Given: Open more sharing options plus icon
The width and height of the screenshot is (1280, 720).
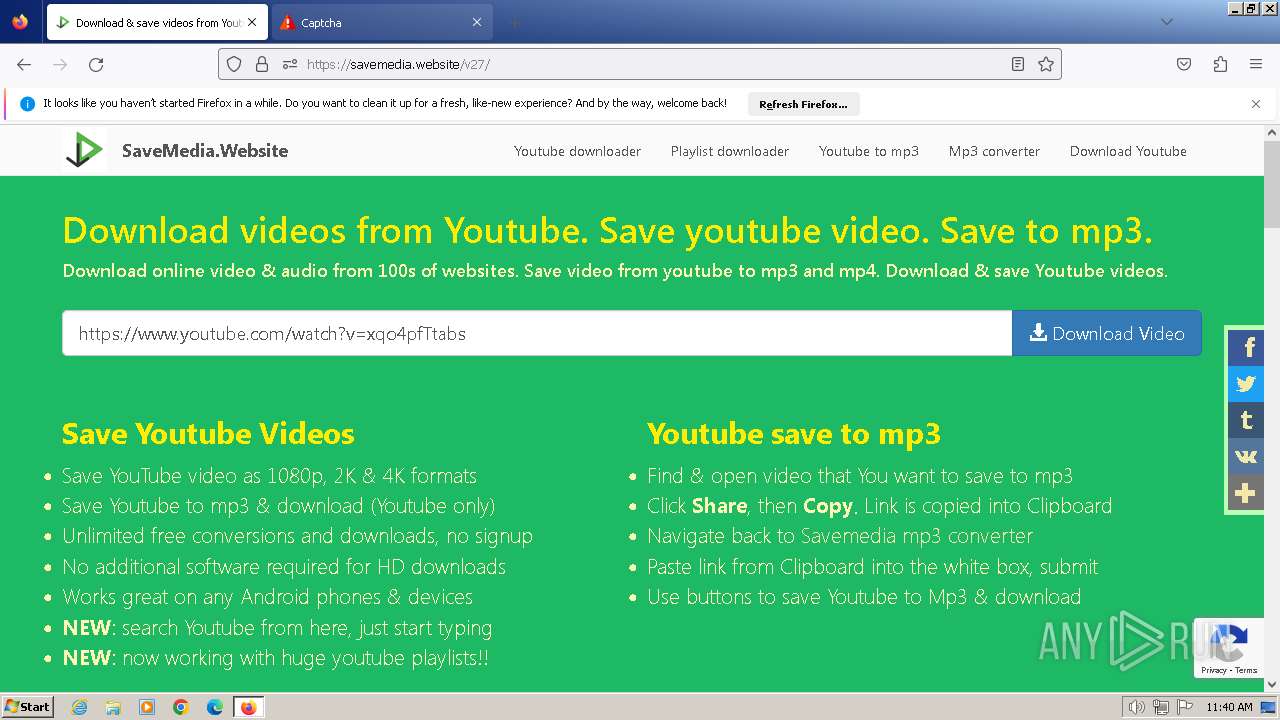Looking at the screenshot, I should coord(1246,493).
